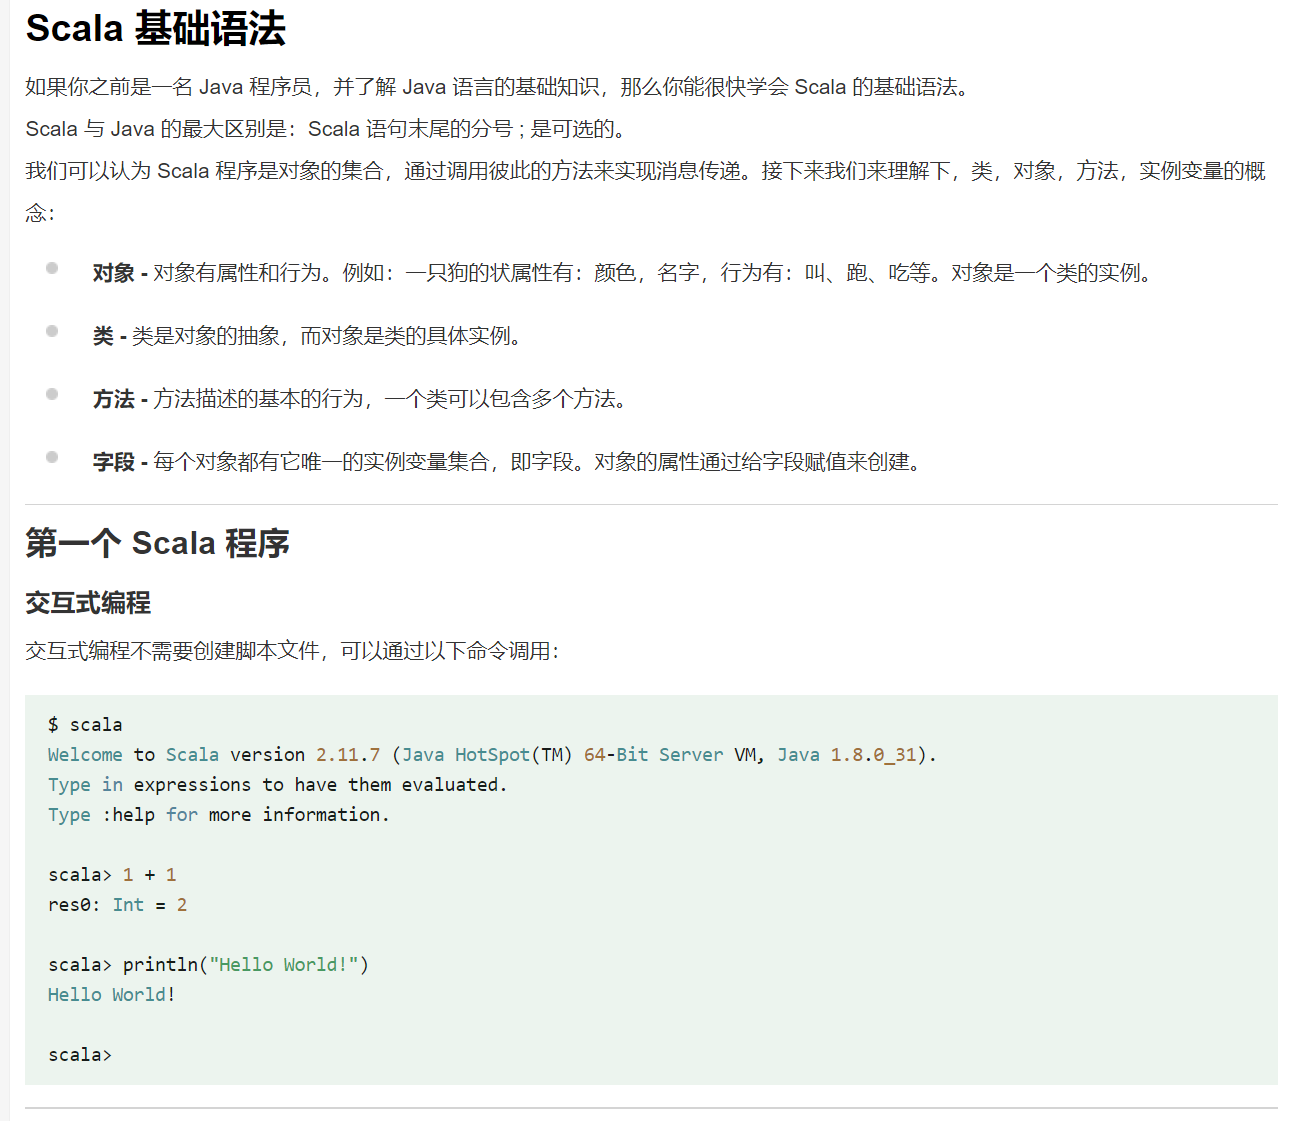Click the heading "Scala 基础语法"
The image size is (1292, 1121).
coord(156,29)
